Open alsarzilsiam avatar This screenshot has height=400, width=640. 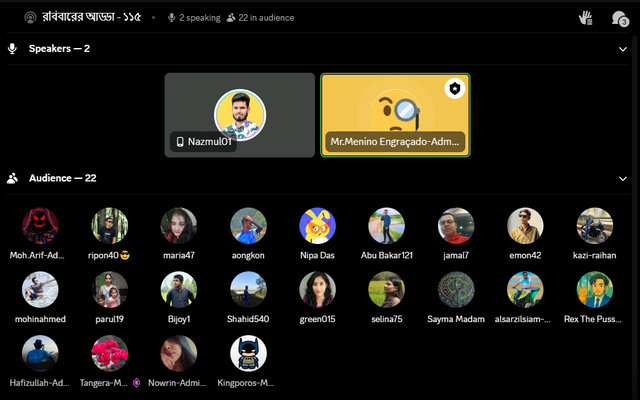pyautogui.click(x=525, y=289)
